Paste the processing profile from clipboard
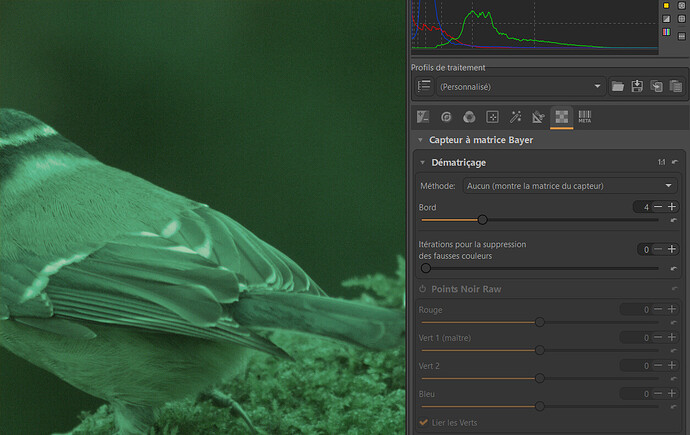Screen dimensions: 690x435 675,87
